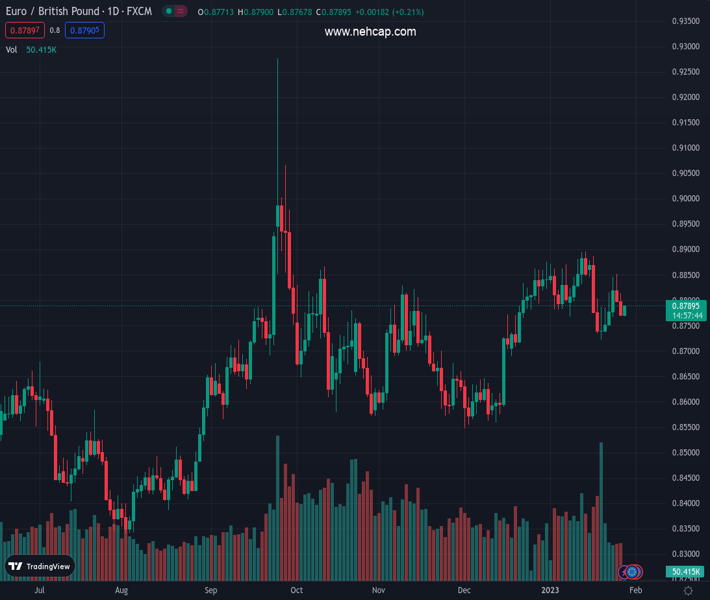
Task: Click the Jul label on time axis
Action: tap(39, 590)
